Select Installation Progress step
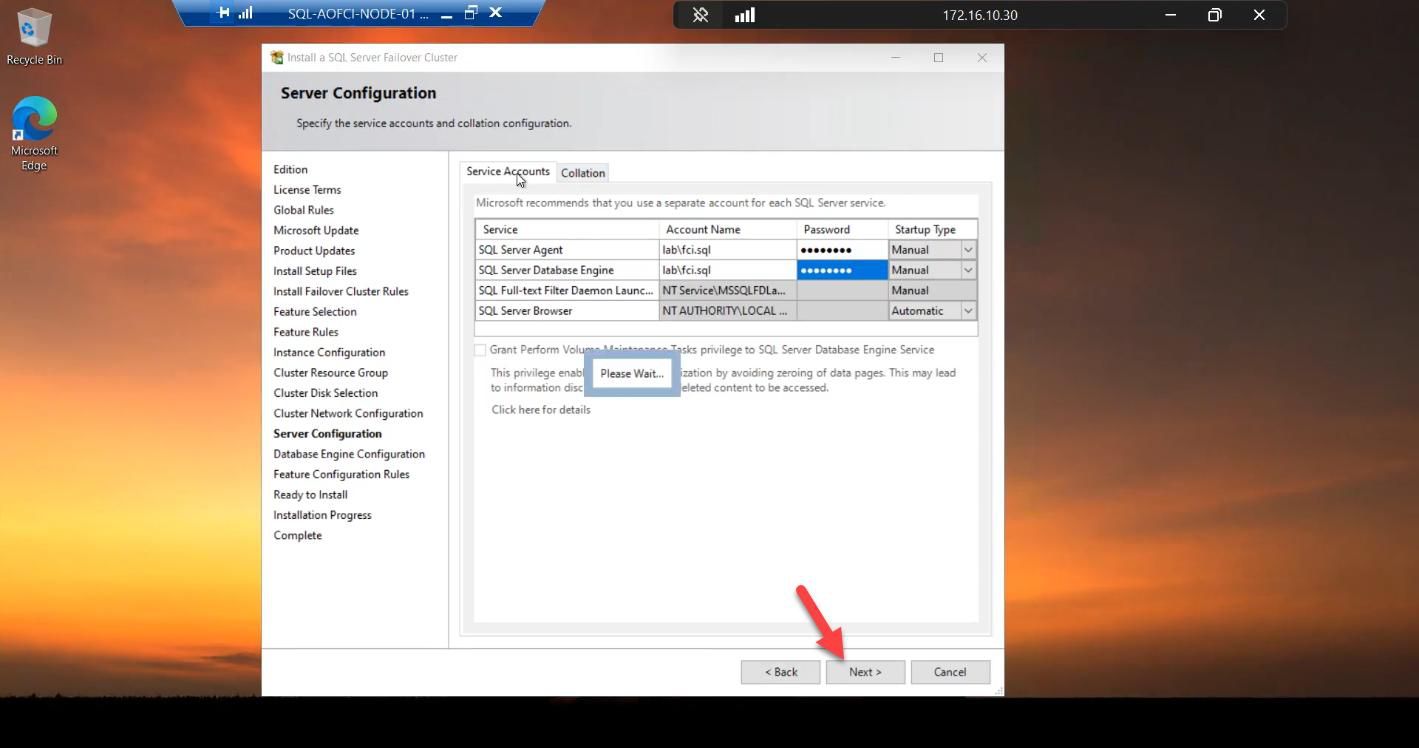The image size is (1419, 748). pos(322,515)
